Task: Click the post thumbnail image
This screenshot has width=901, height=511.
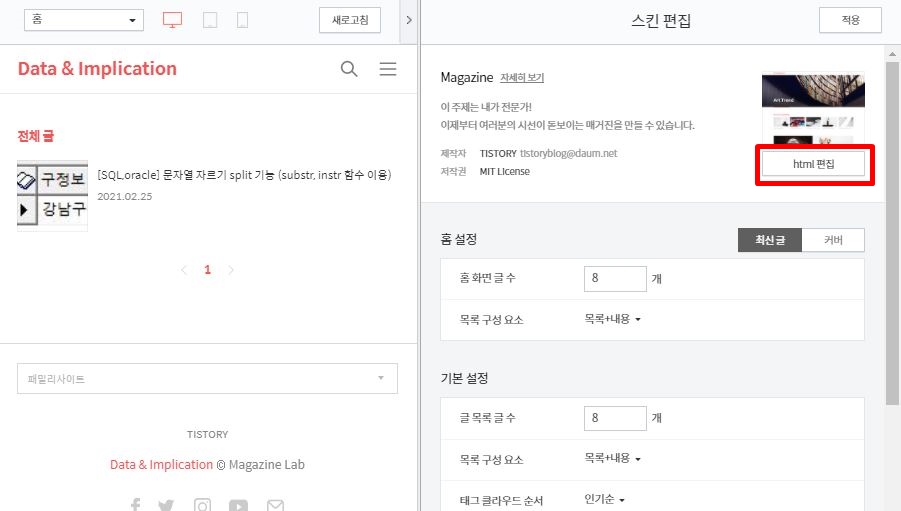Action: coord(52,196)
